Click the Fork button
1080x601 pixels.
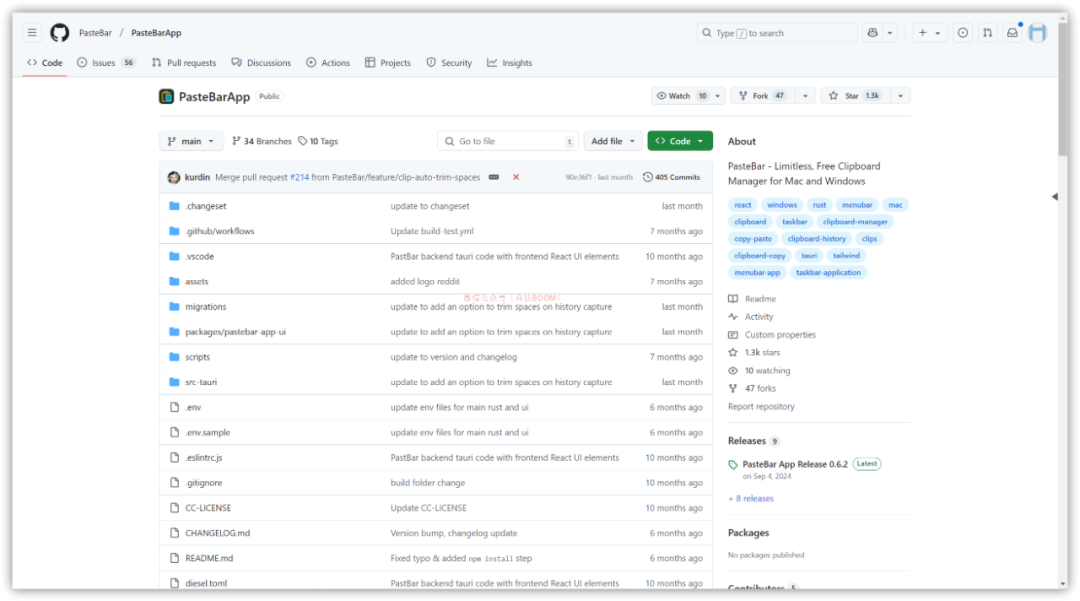point(762,96)
